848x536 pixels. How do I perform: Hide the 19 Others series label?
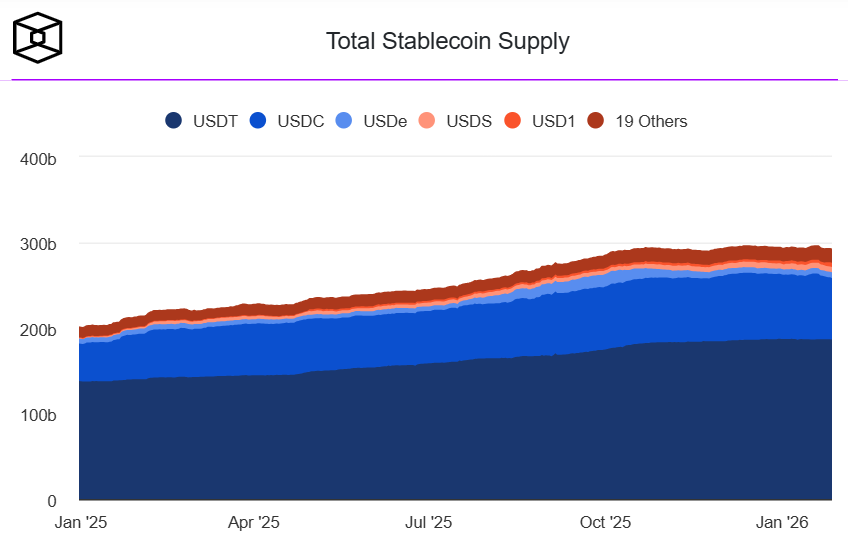651,121
